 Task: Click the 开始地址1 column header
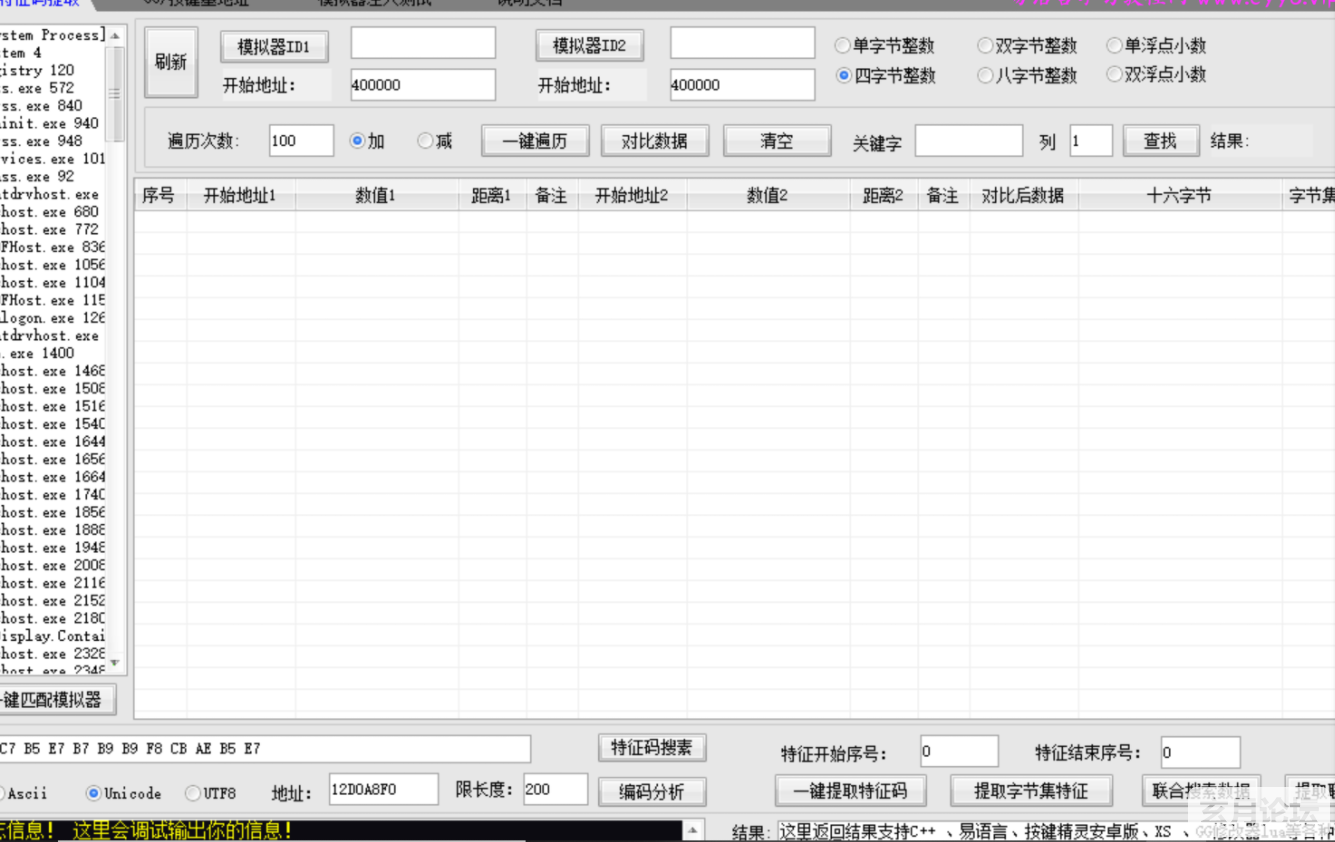pos(241,196)
